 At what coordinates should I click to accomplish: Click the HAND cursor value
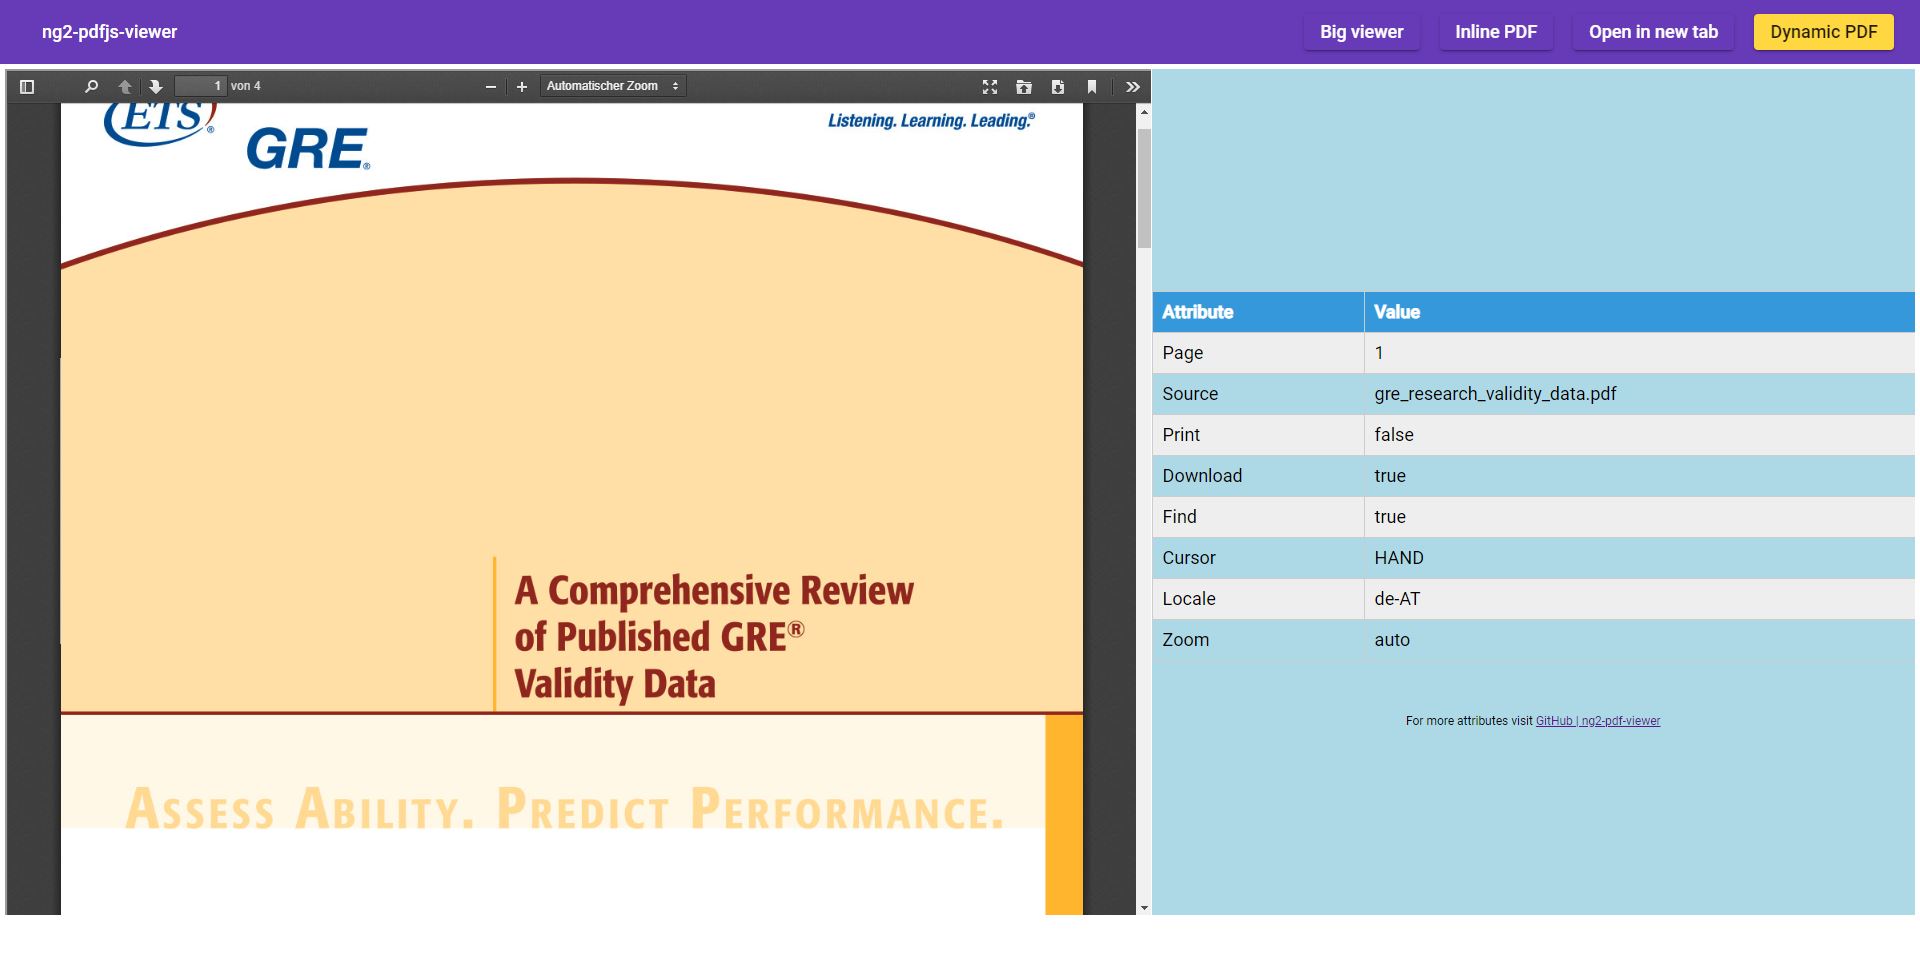click(1640, 558)
